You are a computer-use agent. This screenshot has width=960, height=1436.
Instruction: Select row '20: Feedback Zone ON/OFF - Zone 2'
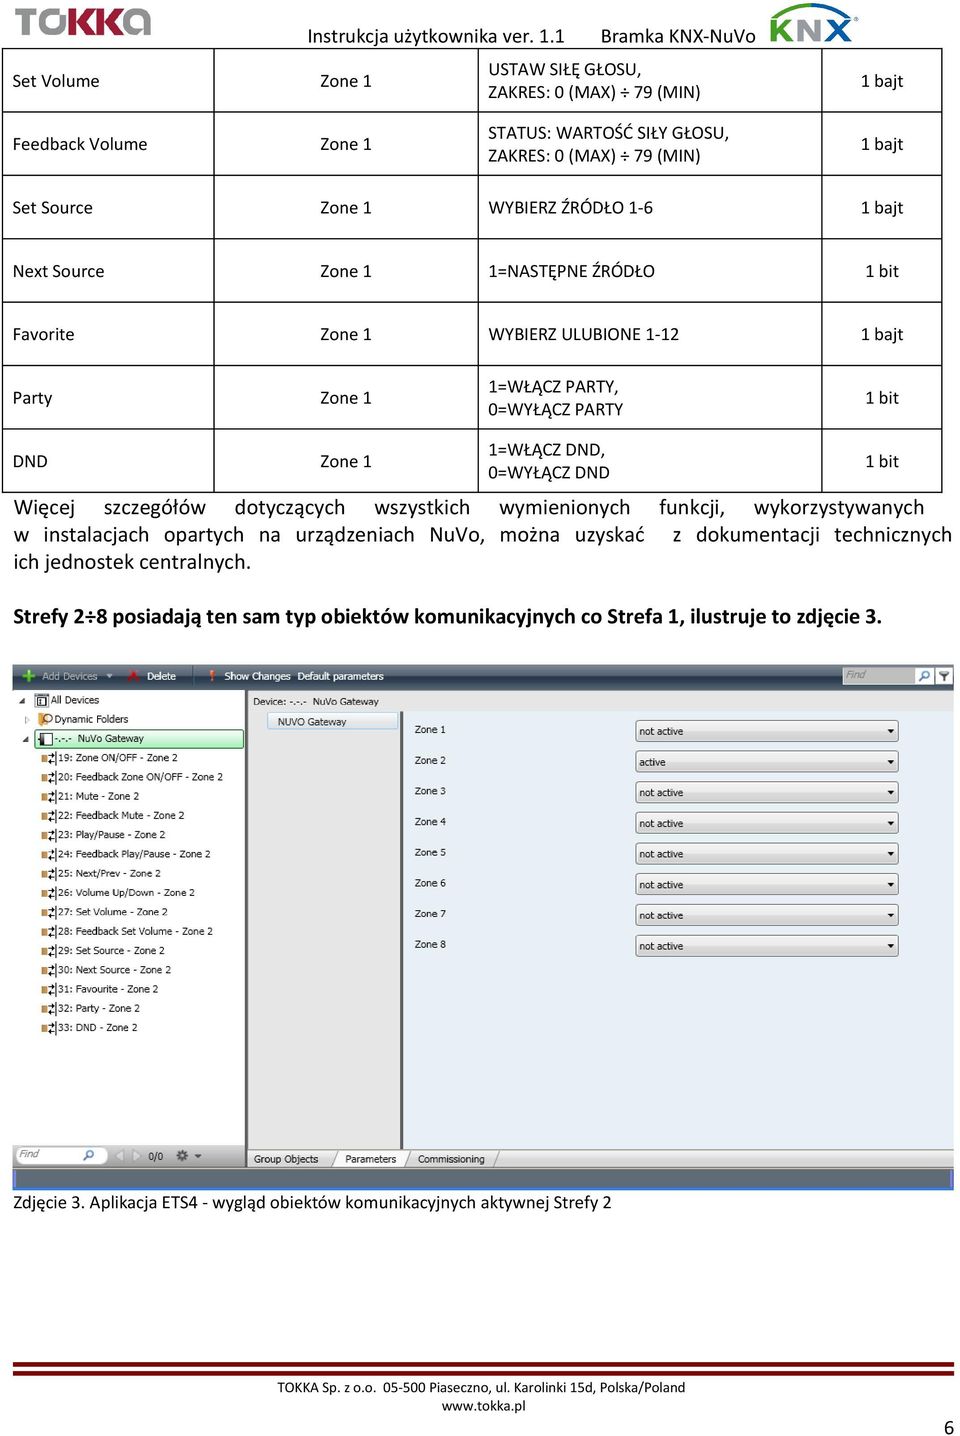(140, 777)
